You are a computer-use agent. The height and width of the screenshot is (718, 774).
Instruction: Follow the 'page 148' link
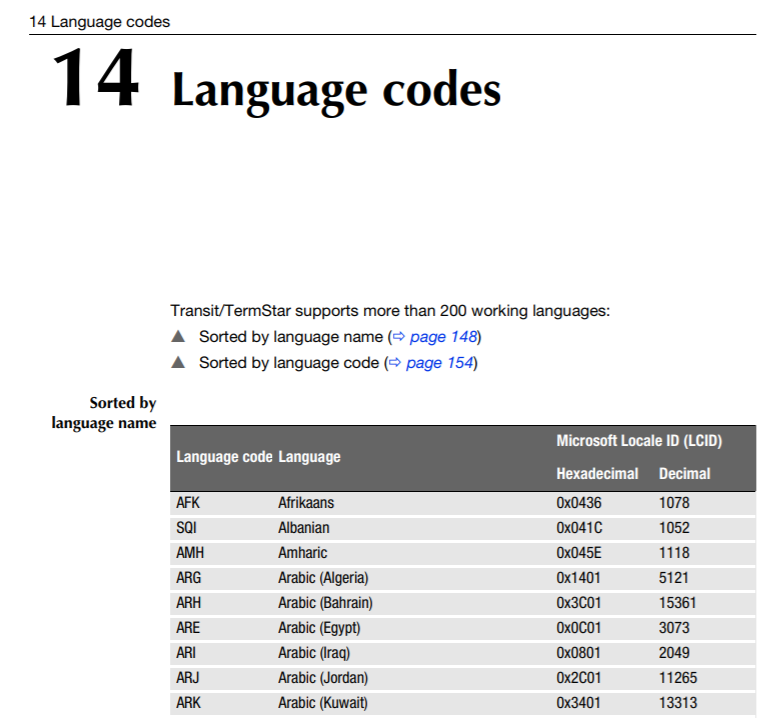(x=443, y=337)
